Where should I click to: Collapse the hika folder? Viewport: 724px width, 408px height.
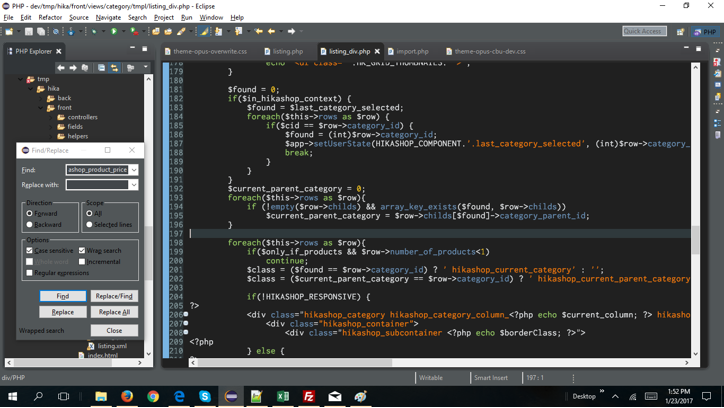[x=30, y=89]
